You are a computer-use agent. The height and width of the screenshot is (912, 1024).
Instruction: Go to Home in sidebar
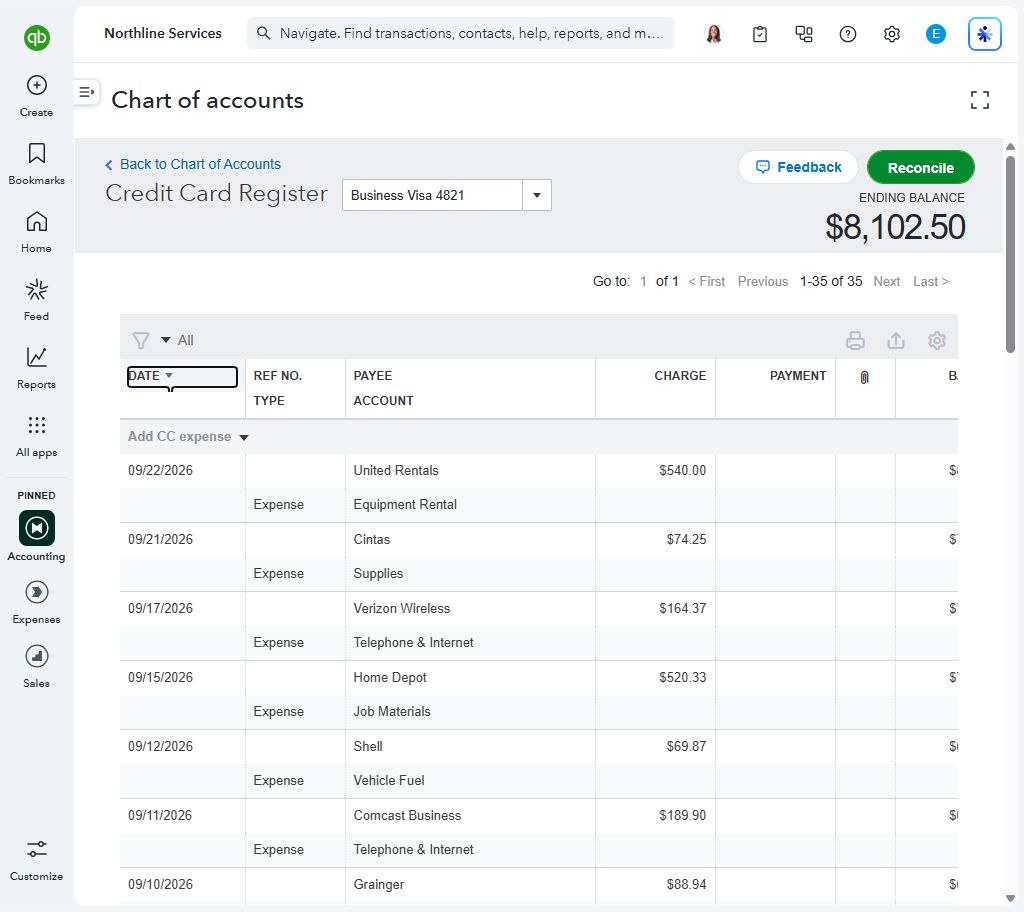[37, 232]
